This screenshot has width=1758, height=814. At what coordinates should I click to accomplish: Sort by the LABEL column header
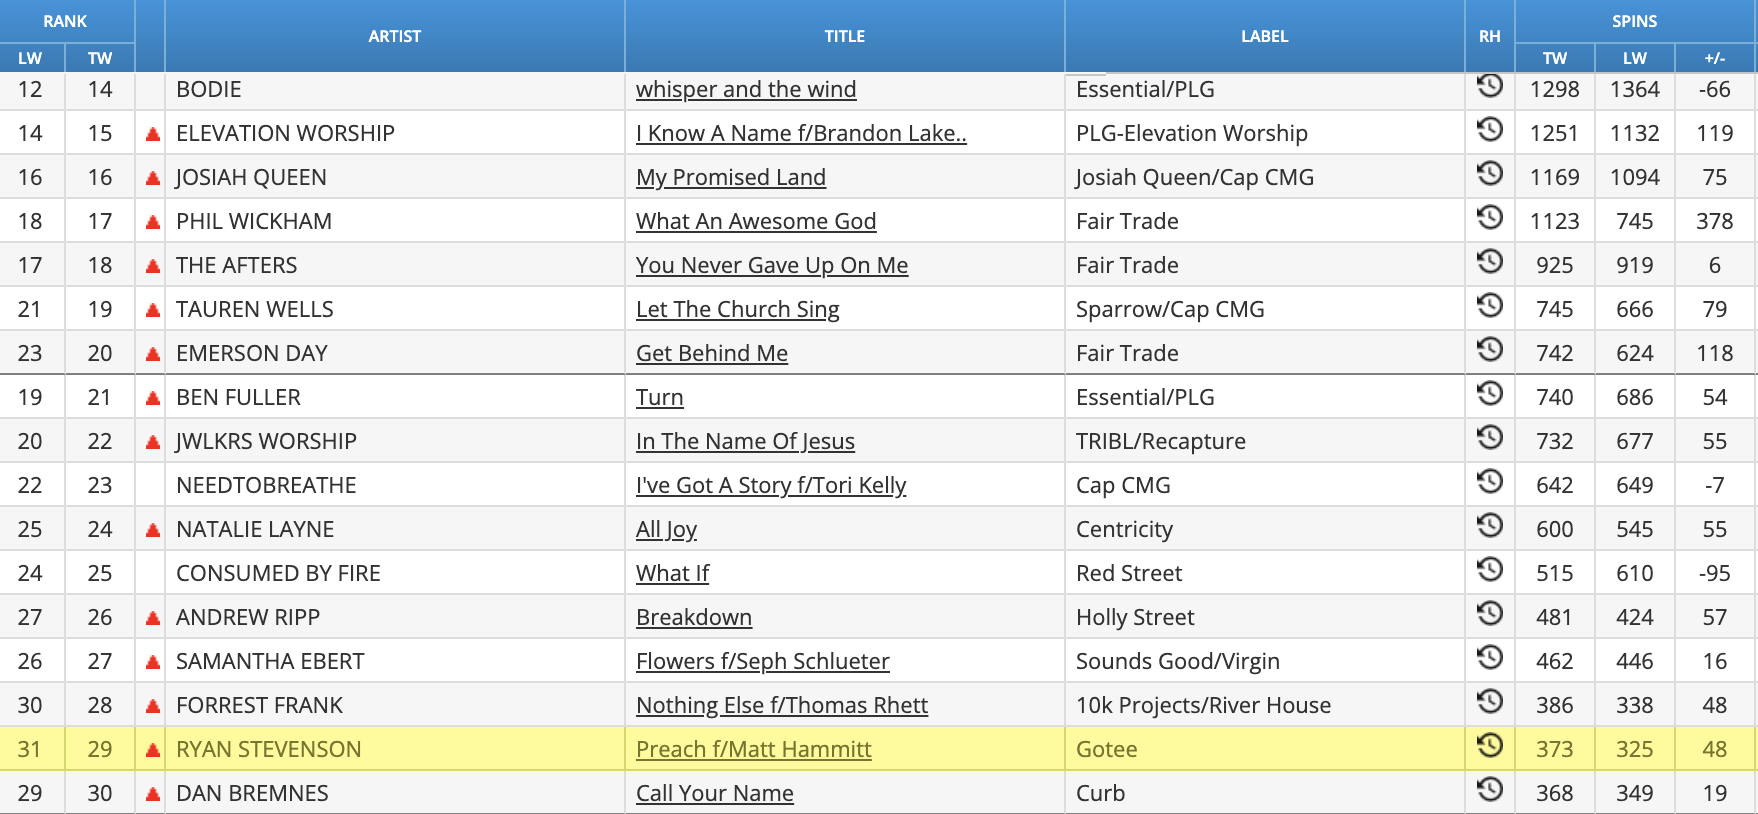[1265, 36]
